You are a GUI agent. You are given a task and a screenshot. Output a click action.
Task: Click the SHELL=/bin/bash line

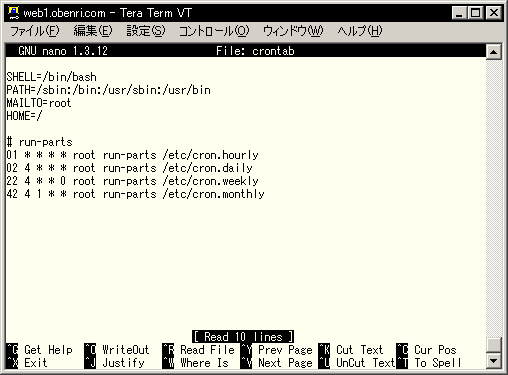click(x=52, y=77)
